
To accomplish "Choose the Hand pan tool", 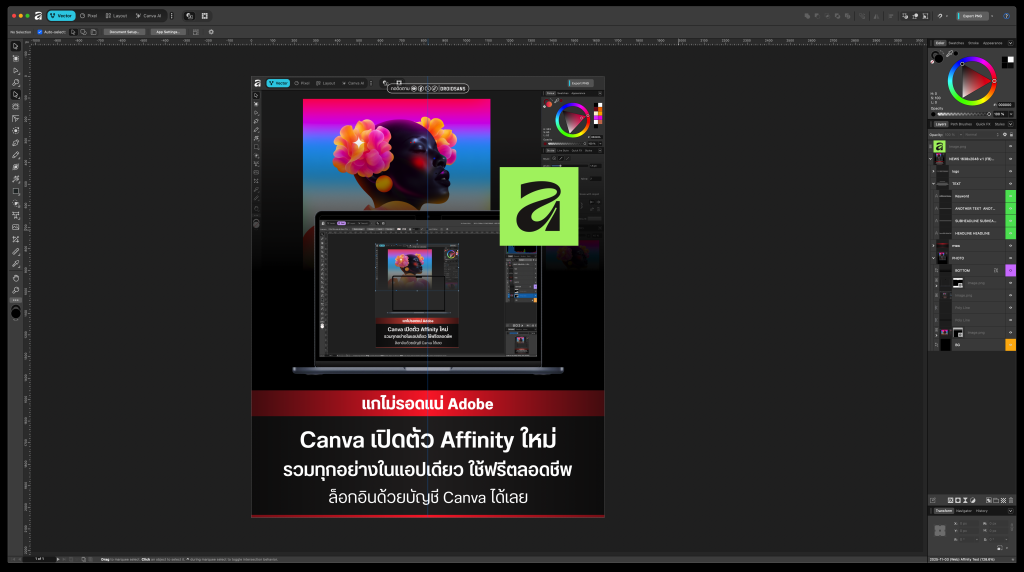I will pos(16,278).
